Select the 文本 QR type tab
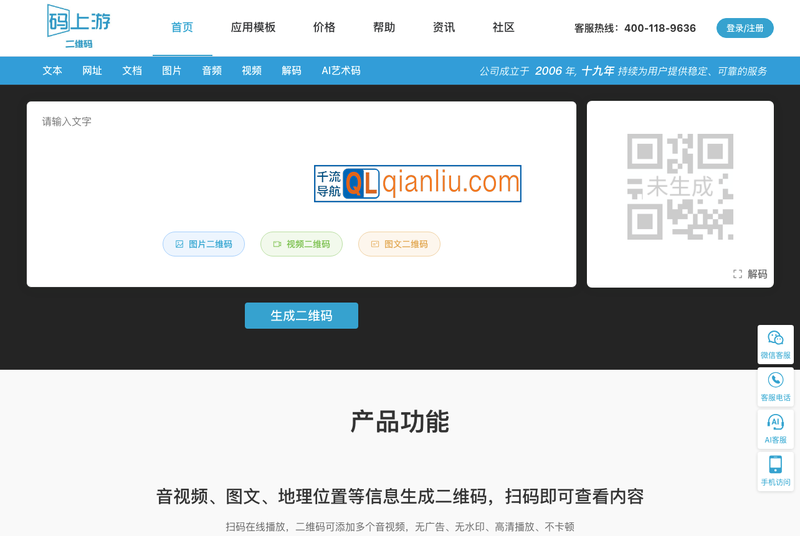Image resolution: width=800 pixels, height=536 pixels. [52, 71]
